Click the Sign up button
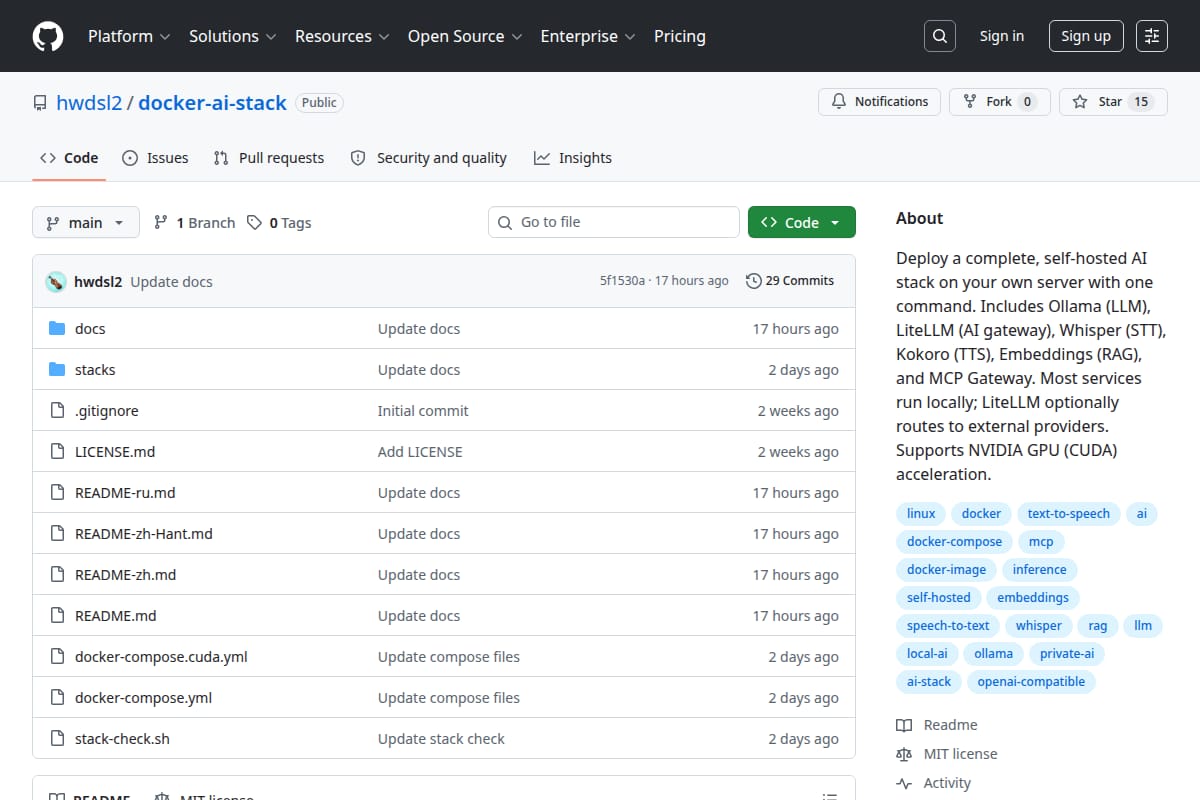Viewport: 1200px width, 800px height. coord(1086,36)
